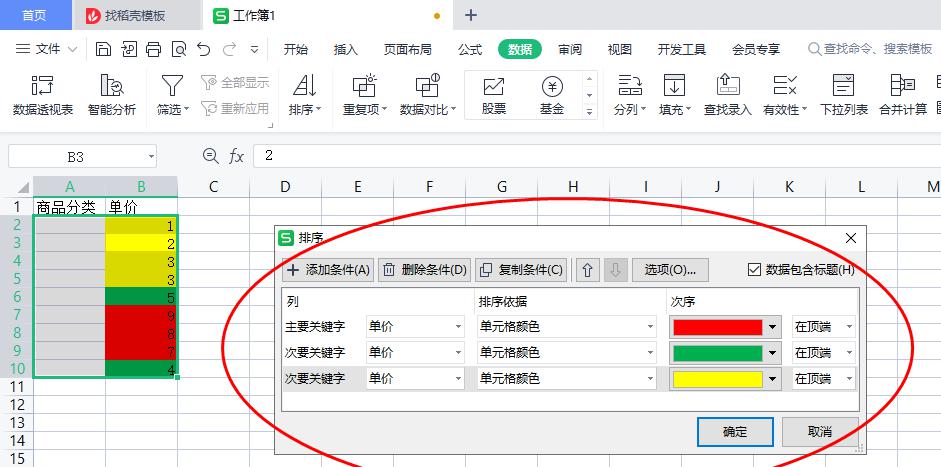The height and width of the screenshot is (467, 941).
Task: Switch to the 页面布局 (Page Layout) tab
Action: tap(408, 50)
